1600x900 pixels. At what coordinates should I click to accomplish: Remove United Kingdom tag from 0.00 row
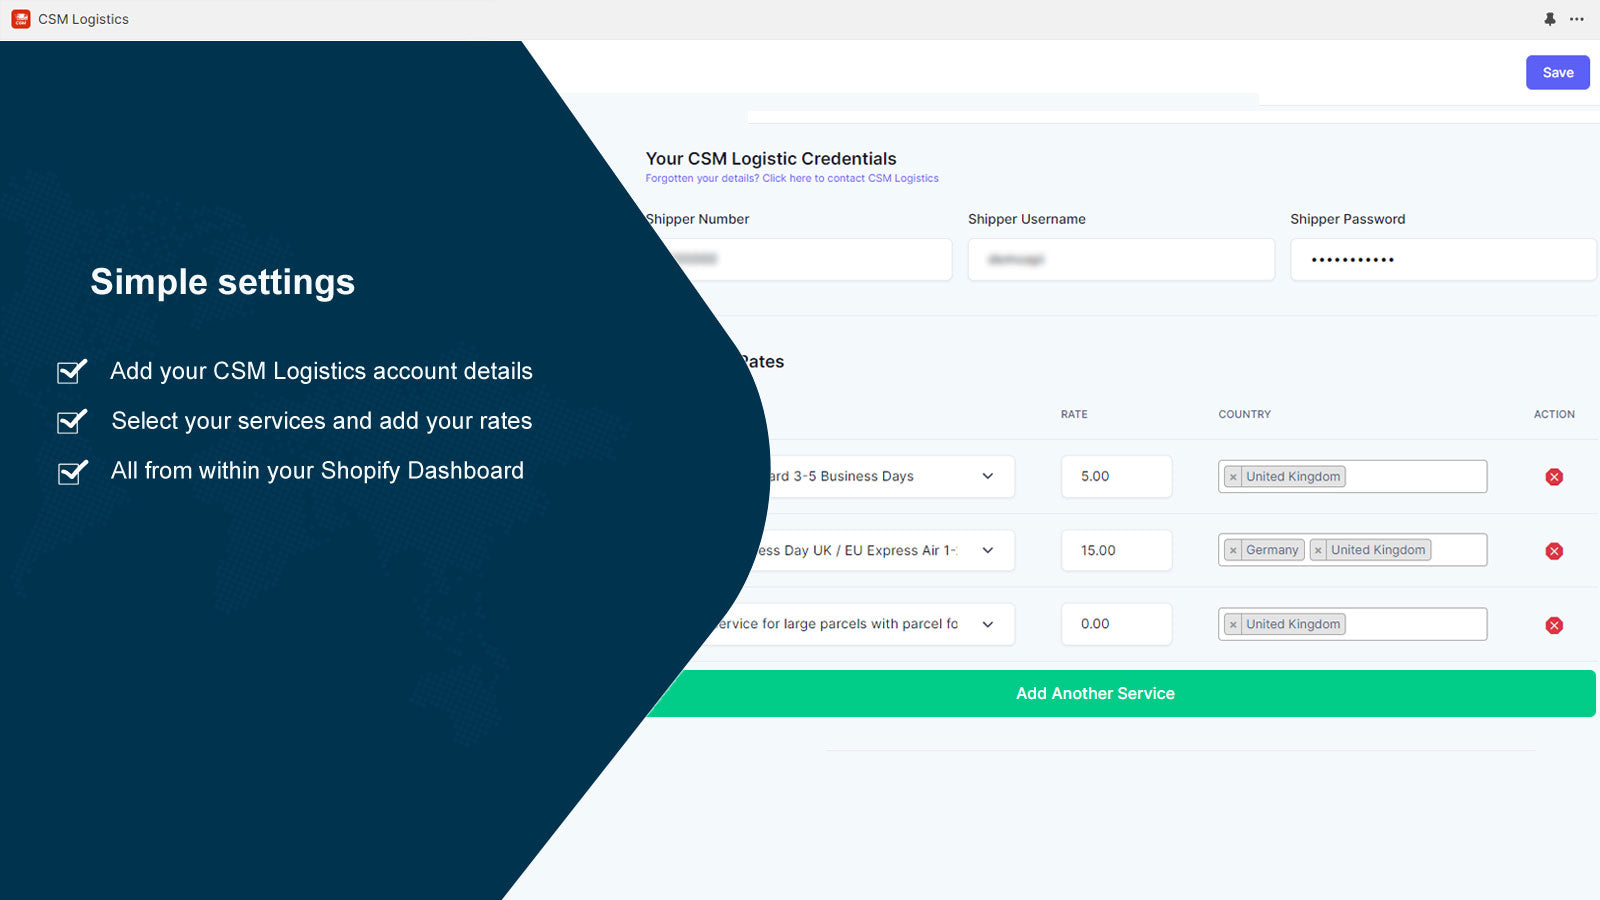coord(1233,624)
